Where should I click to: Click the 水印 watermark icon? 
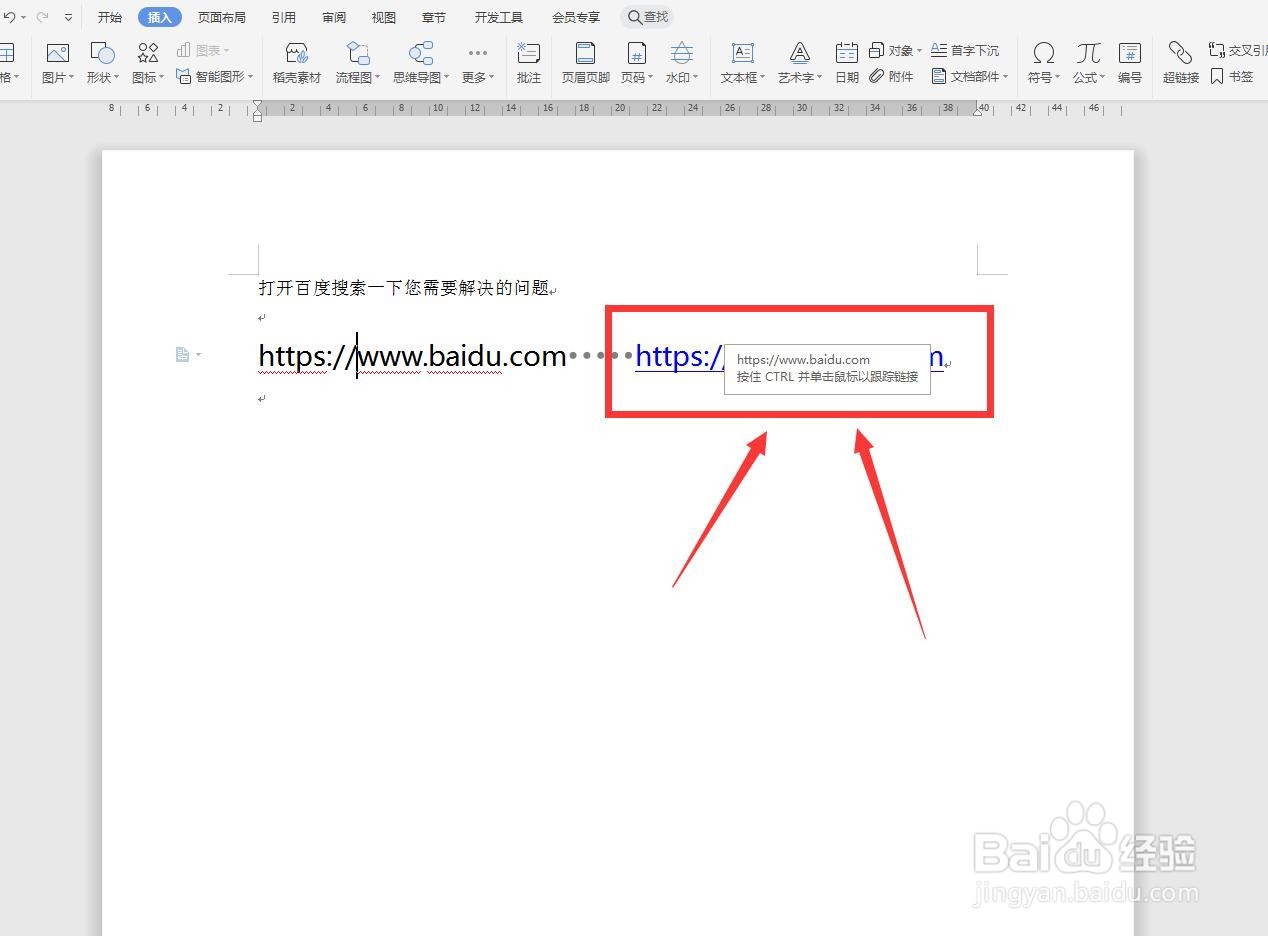(682, 53)
